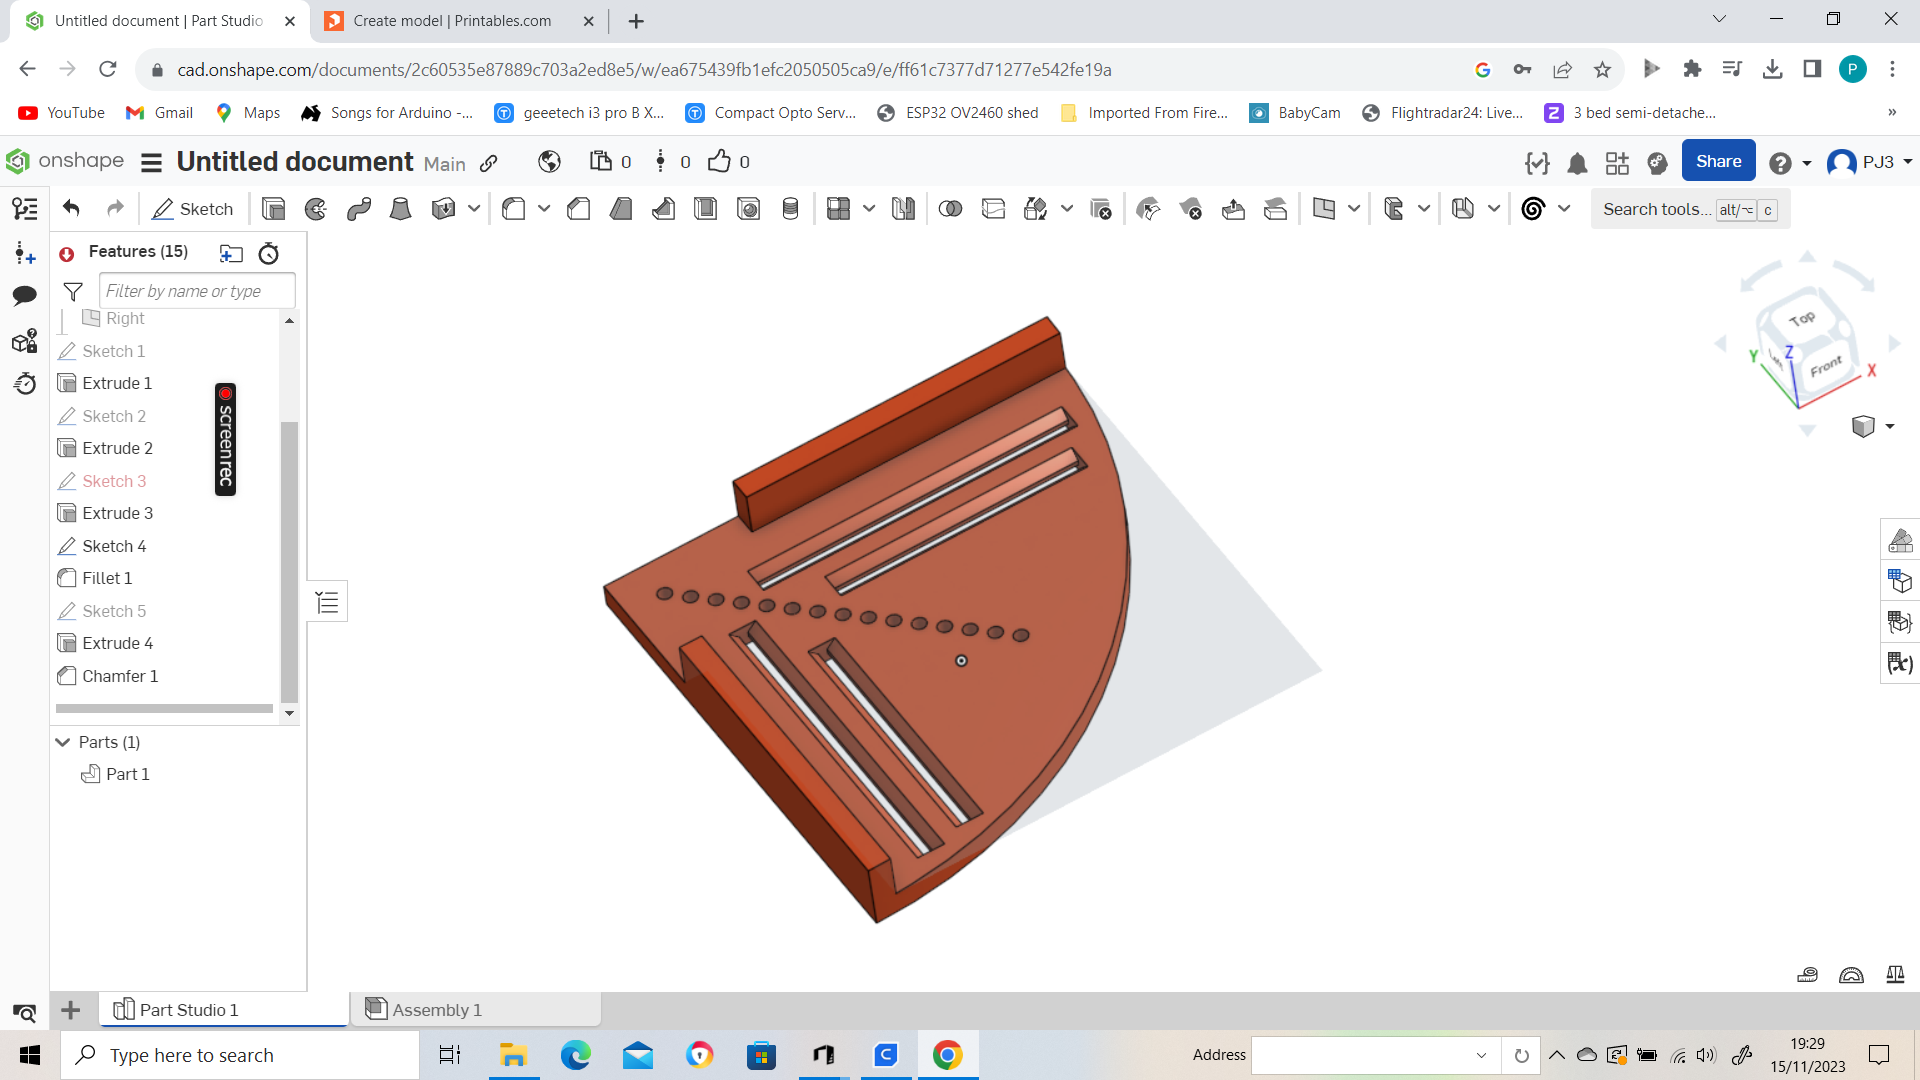This screenshot has width=1920, height=1080.
Task: Click the Filter by name or type field
Action: point(197,291)
